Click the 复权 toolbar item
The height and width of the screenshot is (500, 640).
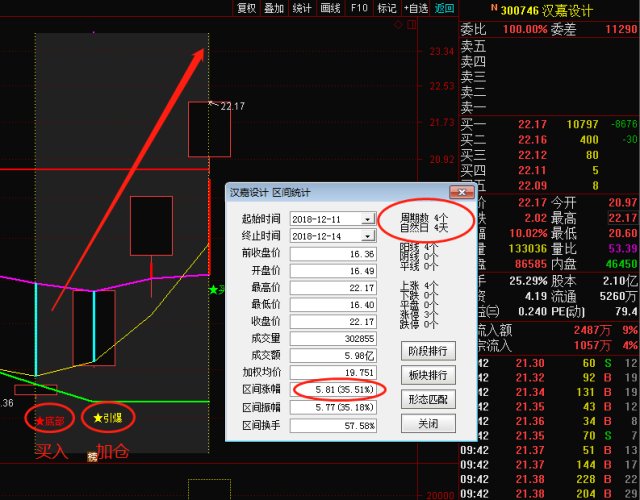pyautogui.click(x=246, y=8)
